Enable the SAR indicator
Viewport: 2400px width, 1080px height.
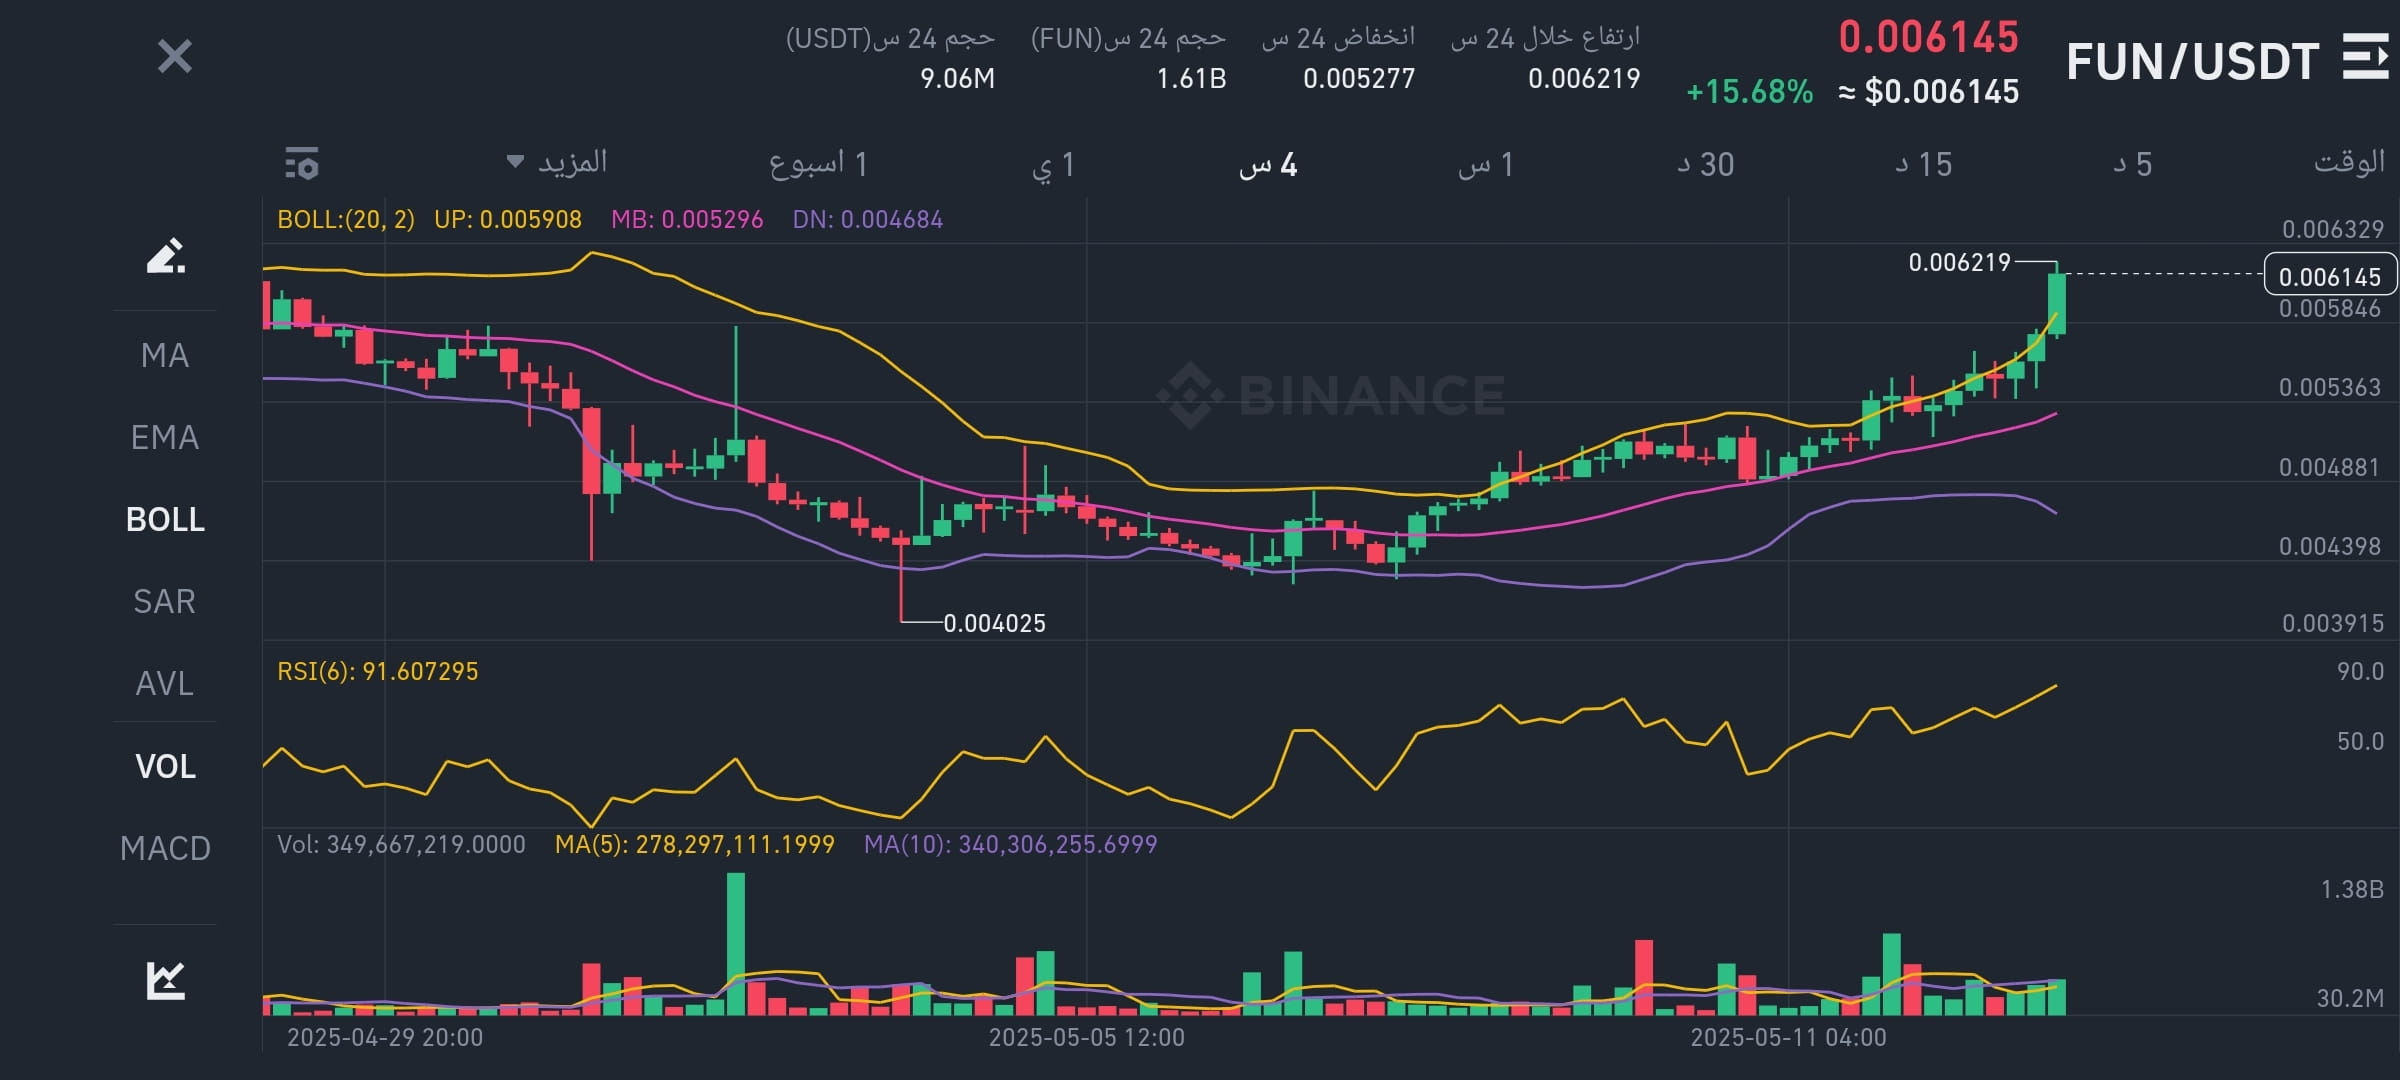pyautogui.click(x=165, y=601)
